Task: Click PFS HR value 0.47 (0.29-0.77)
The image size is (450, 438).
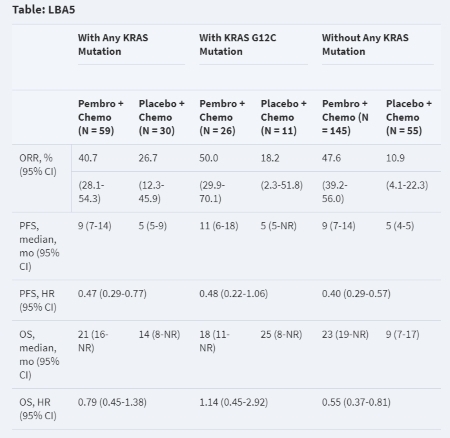Action: (x=112, y=294)
